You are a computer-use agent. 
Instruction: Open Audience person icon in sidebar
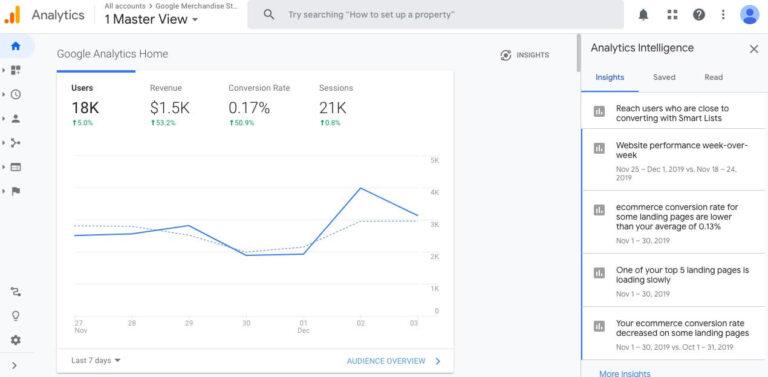pyautogui.click(x=16, y=118)
